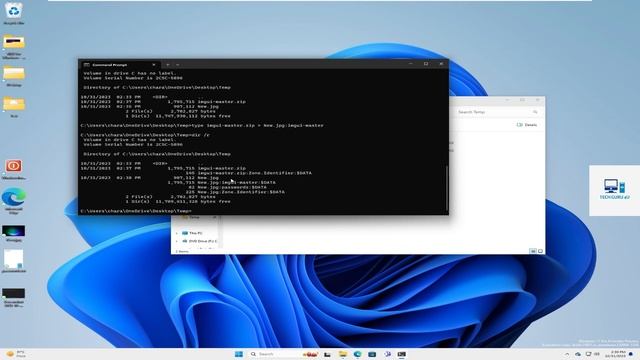Open Microsoft Edge from the taskbar

pos(358,354)
